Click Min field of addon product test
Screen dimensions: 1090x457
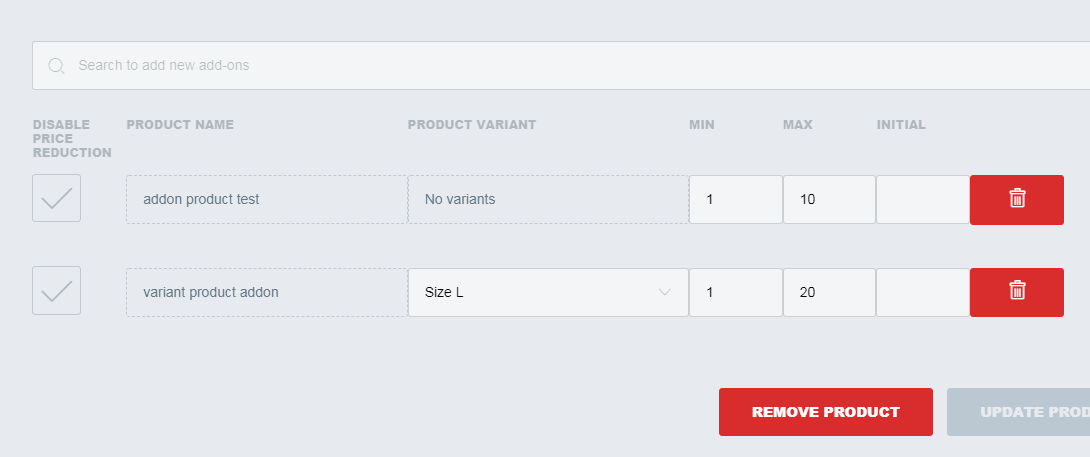tap(735, 200)
